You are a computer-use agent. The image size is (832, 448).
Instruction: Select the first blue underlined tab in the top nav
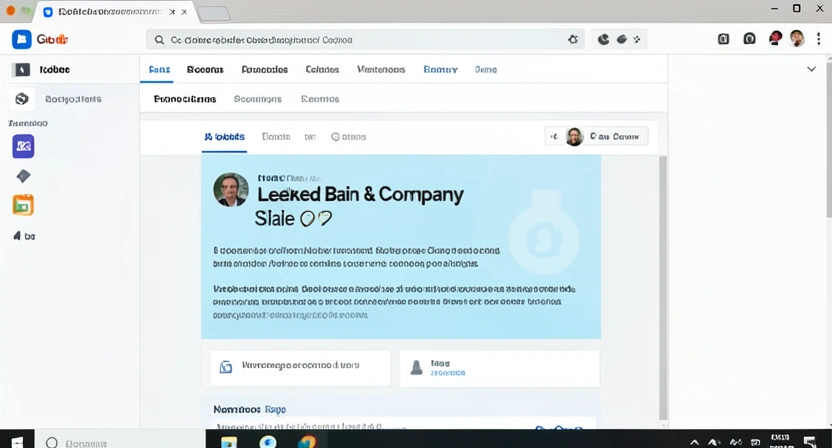pos(159,70)
